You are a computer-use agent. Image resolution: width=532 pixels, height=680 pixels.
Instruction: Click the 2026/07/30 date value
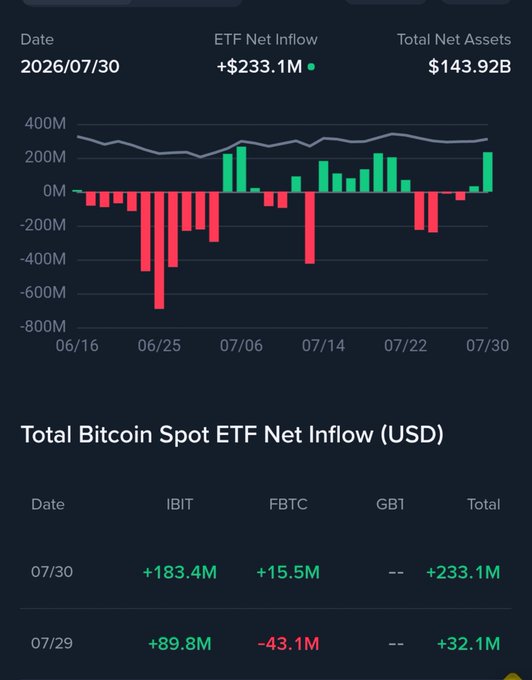coord(70,66)
